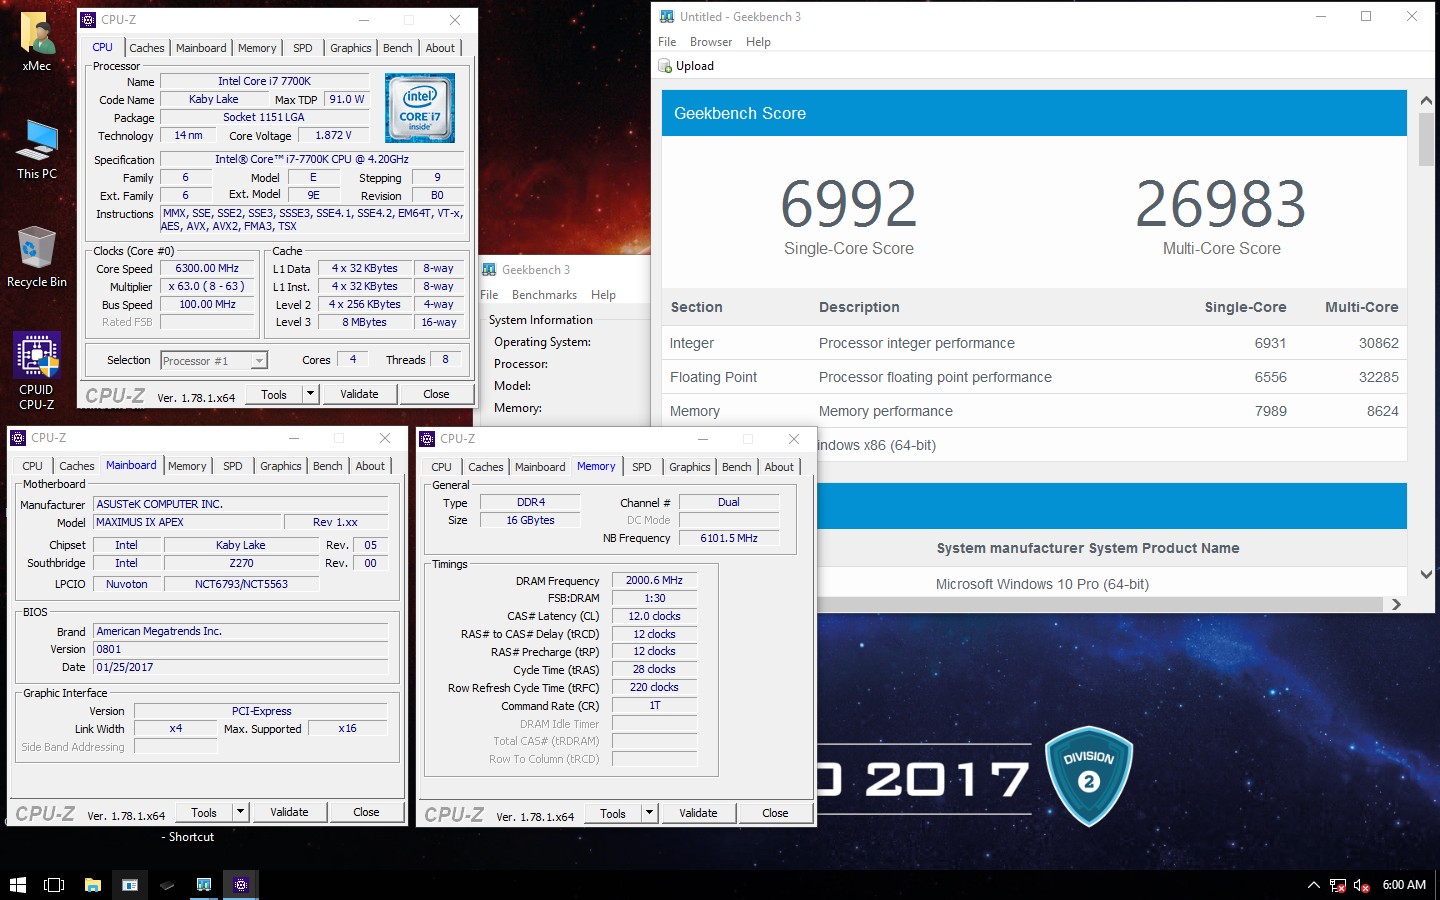Click the Core Speed 6300.00 MHz field
This screenshot has height=900, width=1440.
coord(208,269)
